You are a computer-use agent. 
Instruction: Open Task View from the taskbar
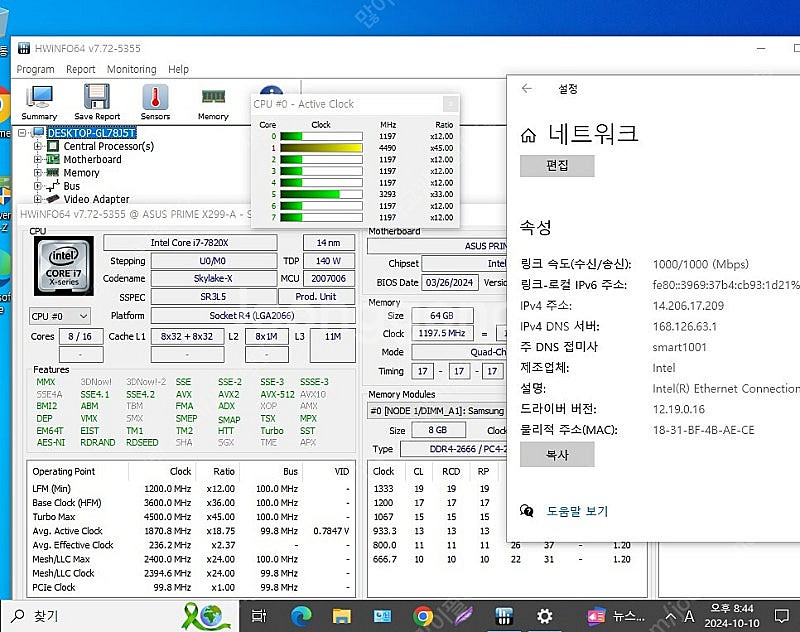pos(259,616)
